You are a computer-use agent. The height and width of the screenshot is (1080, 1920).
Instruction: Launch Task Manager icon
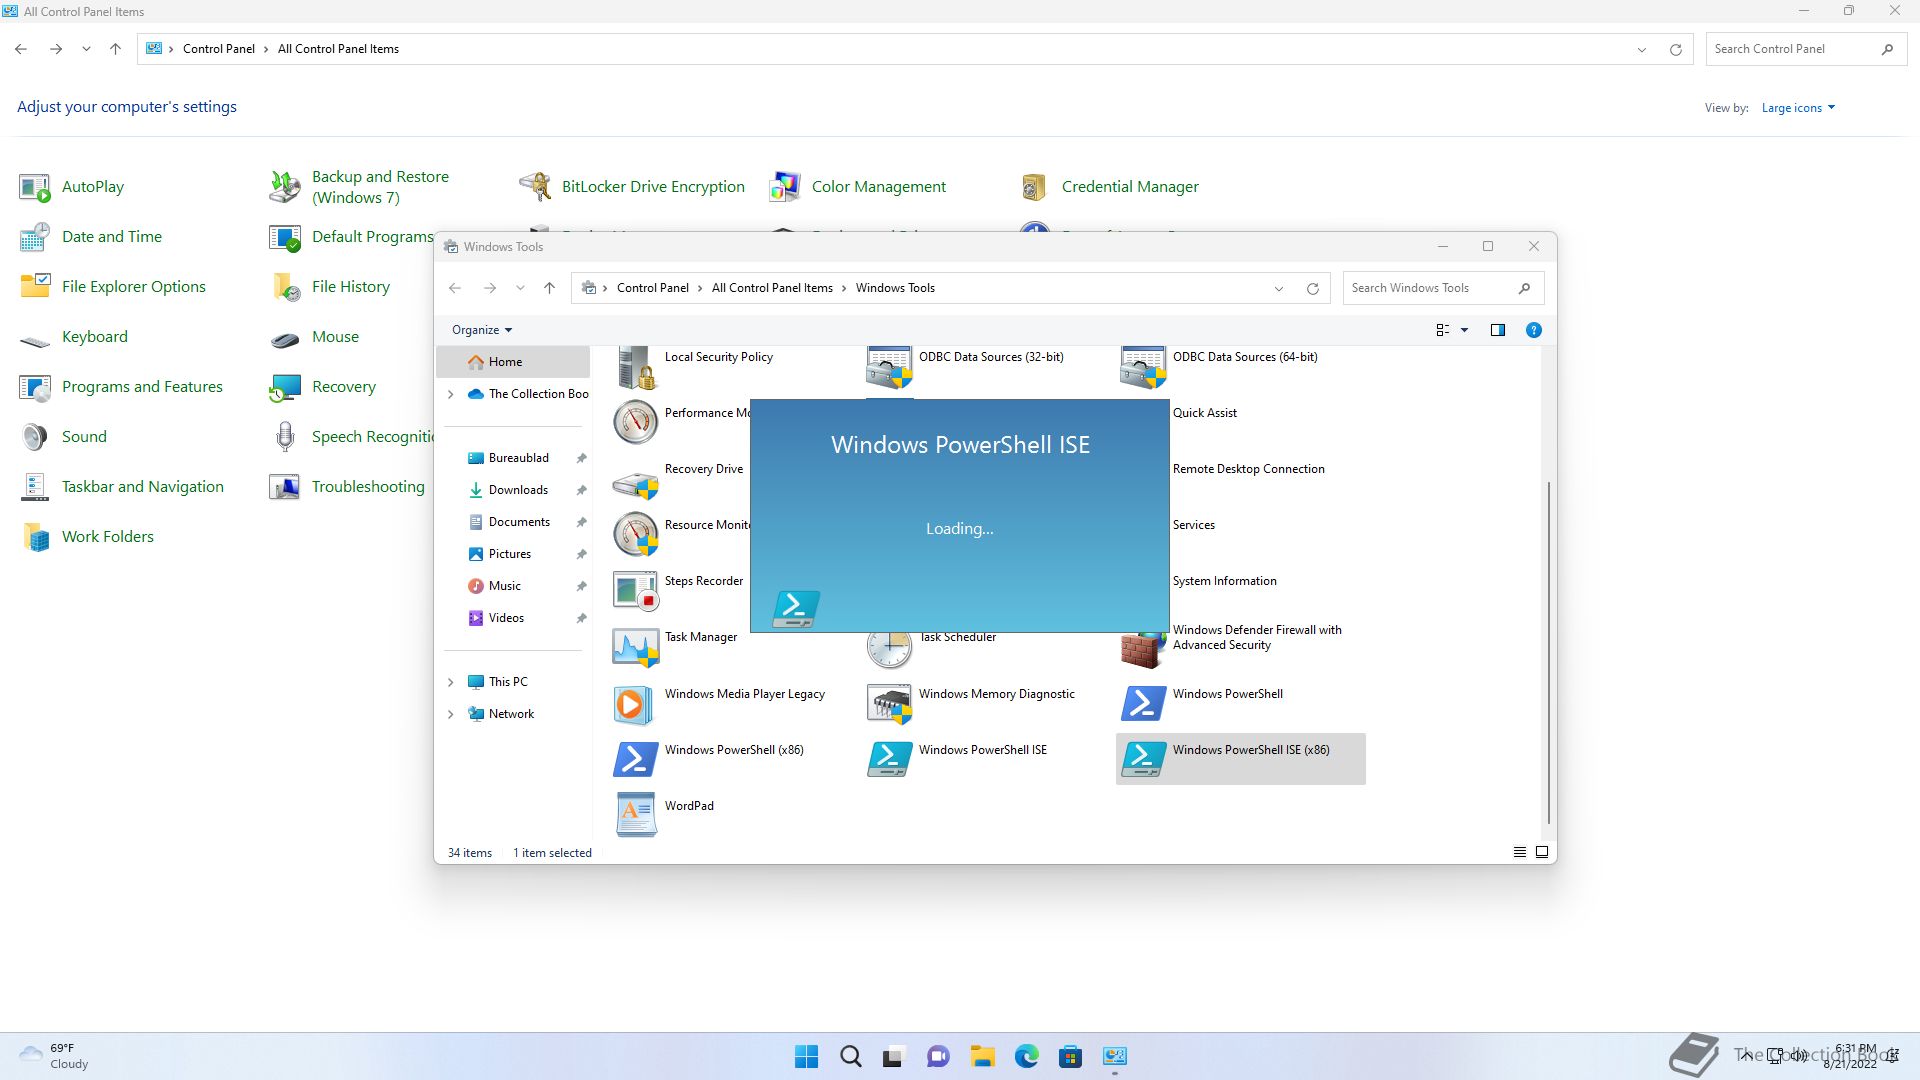pyautogui.click(x=636, y=646)
